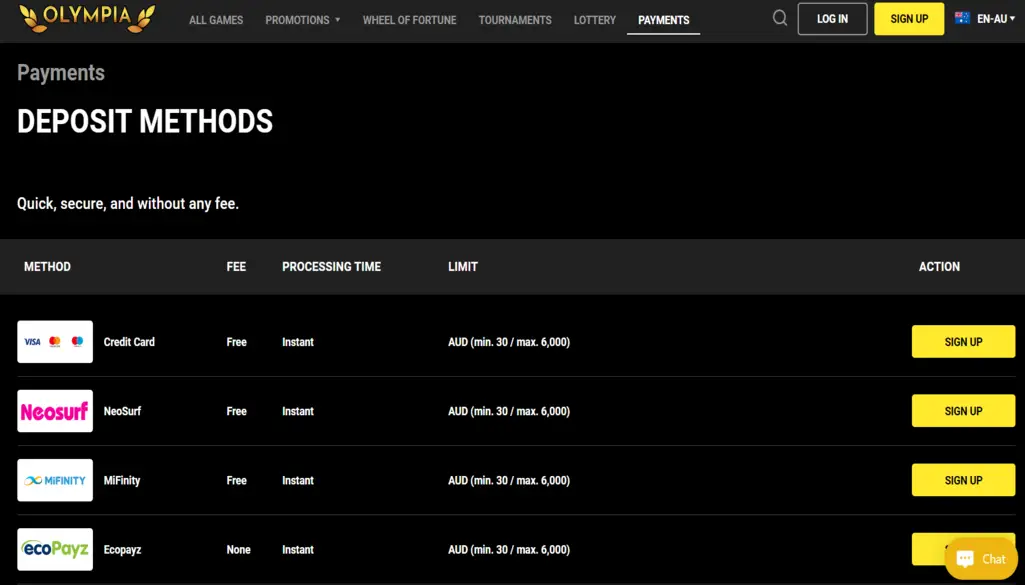Click the MiFinity method name
This screenshot has height=585, width=1025.
pyautogui.click(x=122, y=480)
